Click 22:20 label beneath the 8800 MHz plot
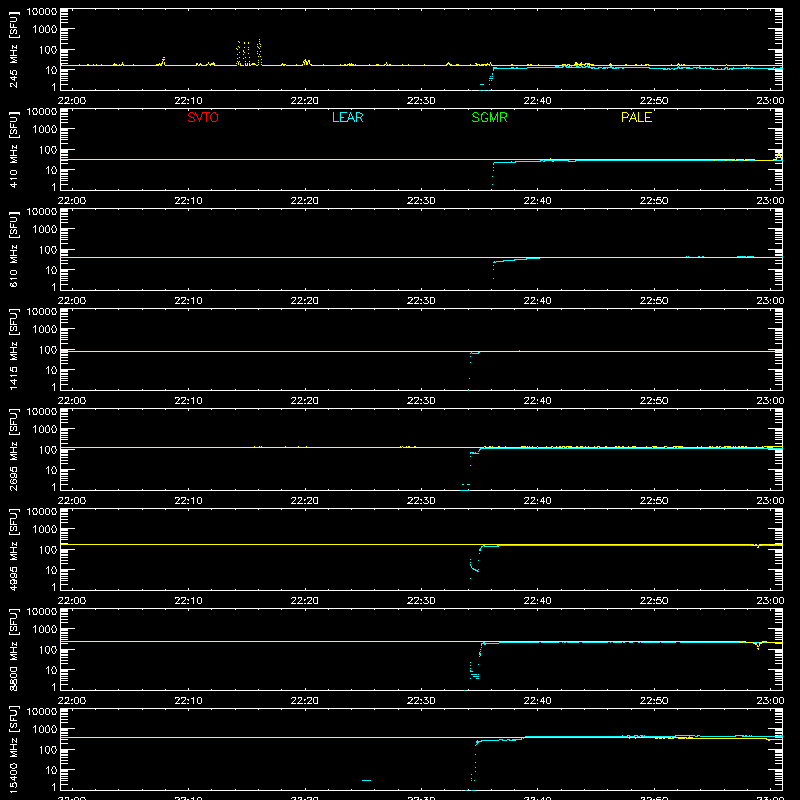800x800 pixels. coord(305,701)
